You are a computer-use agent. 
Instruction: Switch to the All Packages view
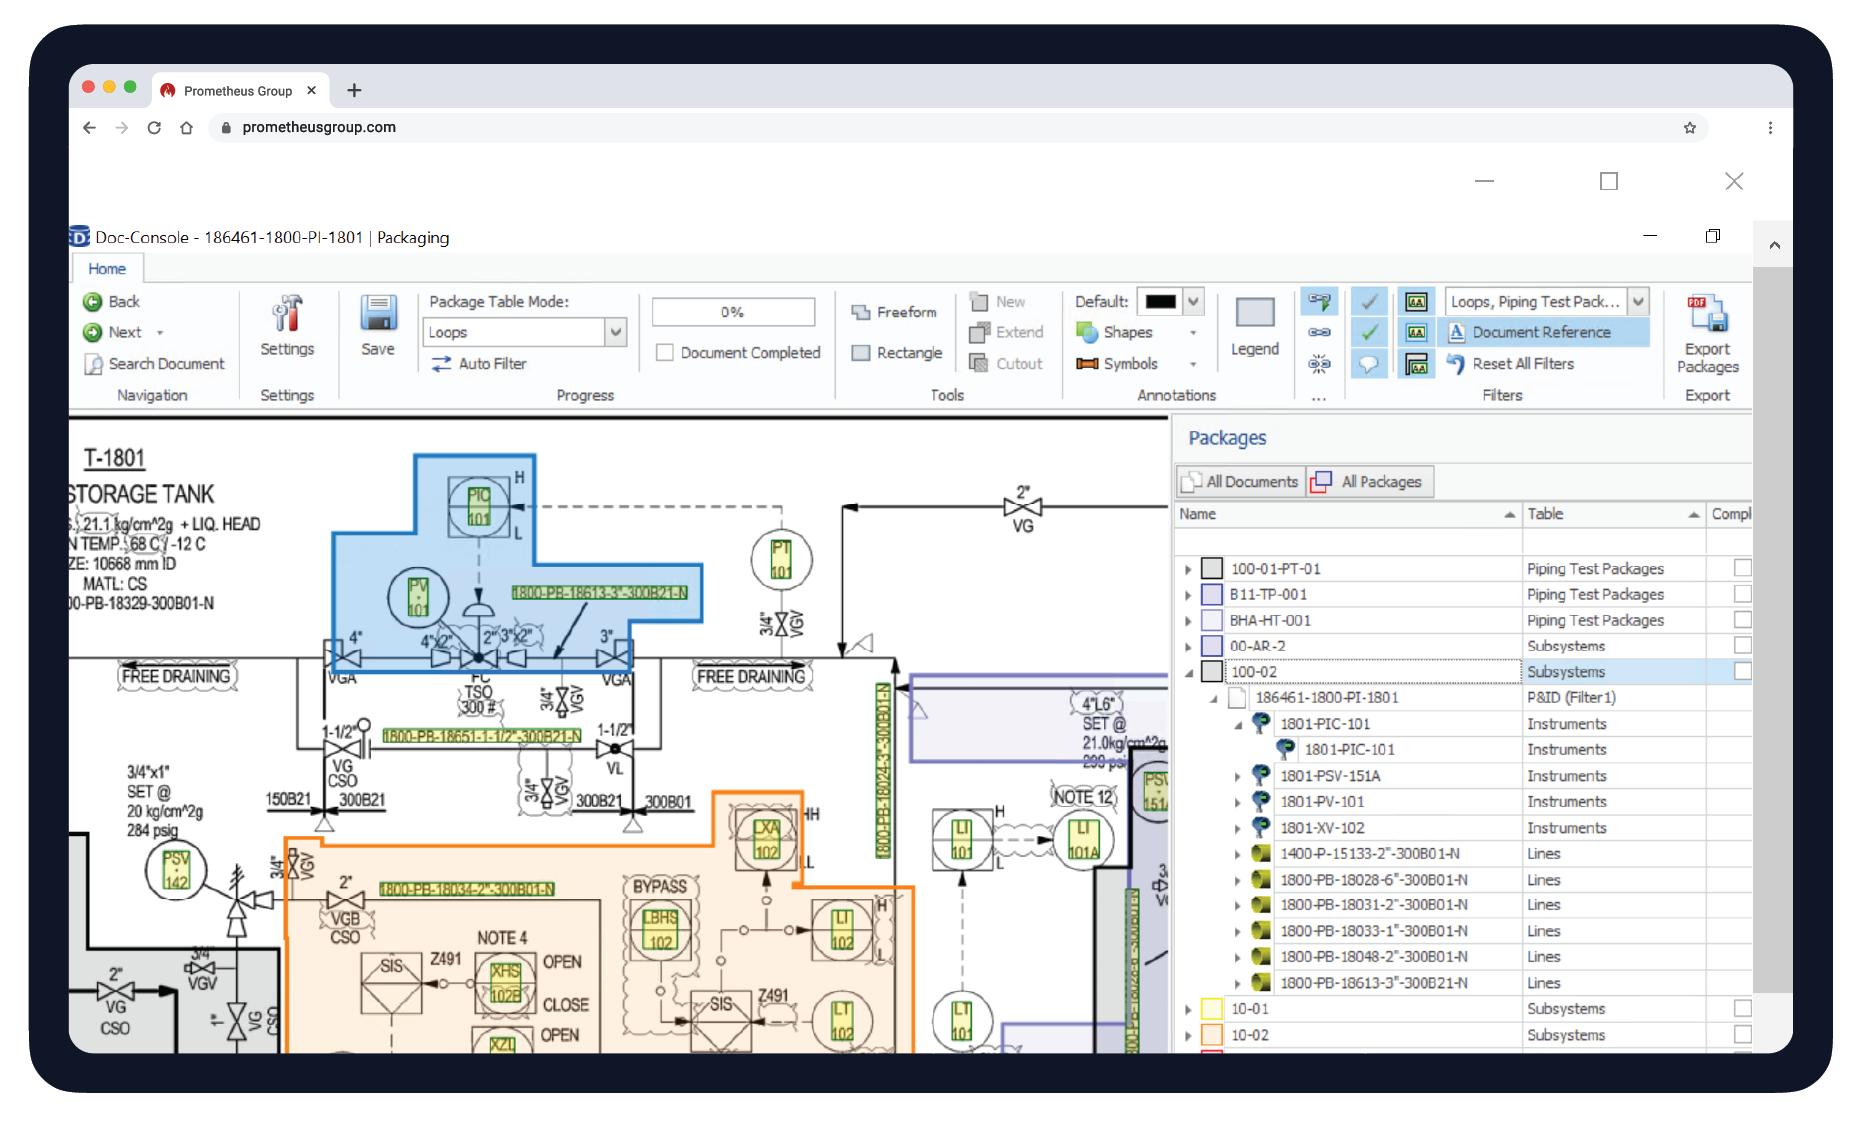pyautogui.click(x=1368, y=481)
